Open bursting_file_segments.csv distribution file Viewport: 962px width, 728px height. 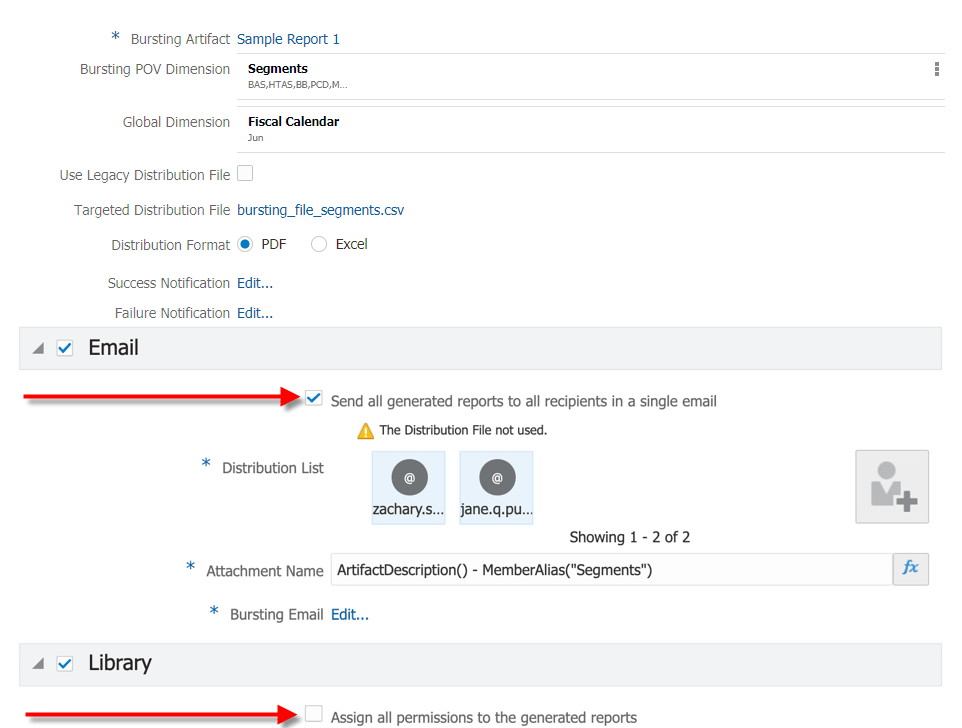320,210
